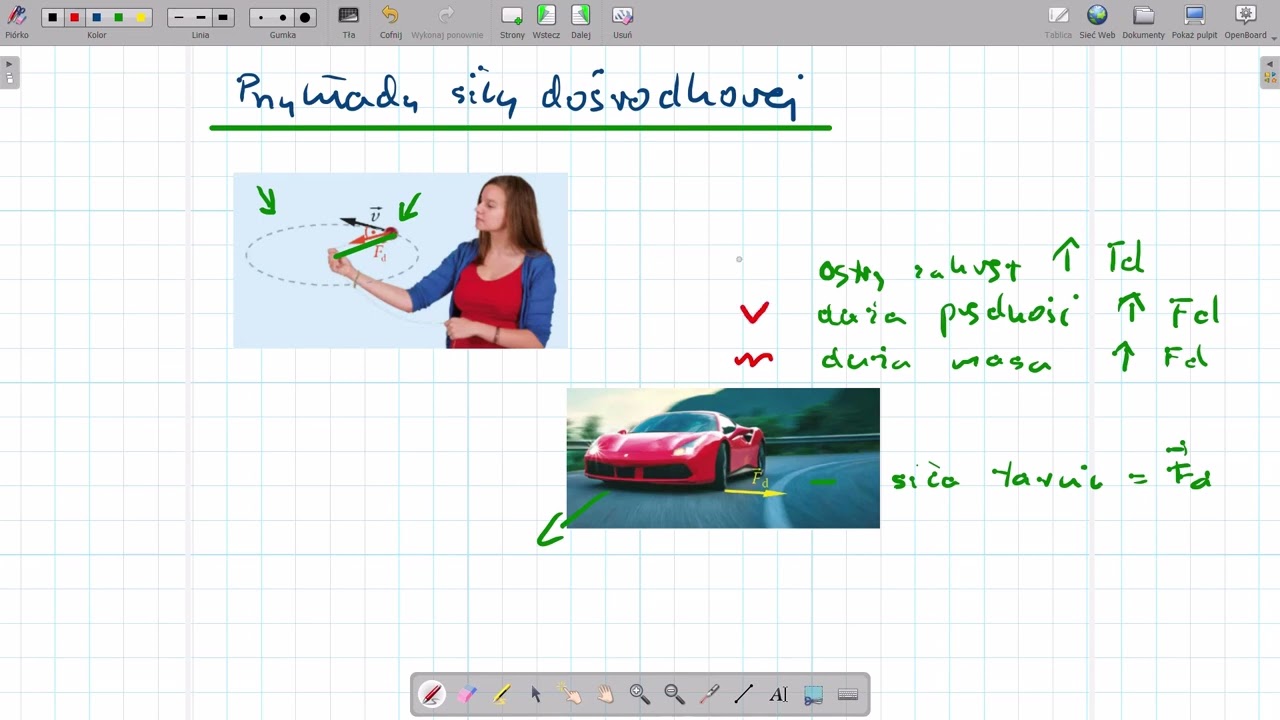
Task: Choose the blue color swatch
Action: (x=97, y=17)
